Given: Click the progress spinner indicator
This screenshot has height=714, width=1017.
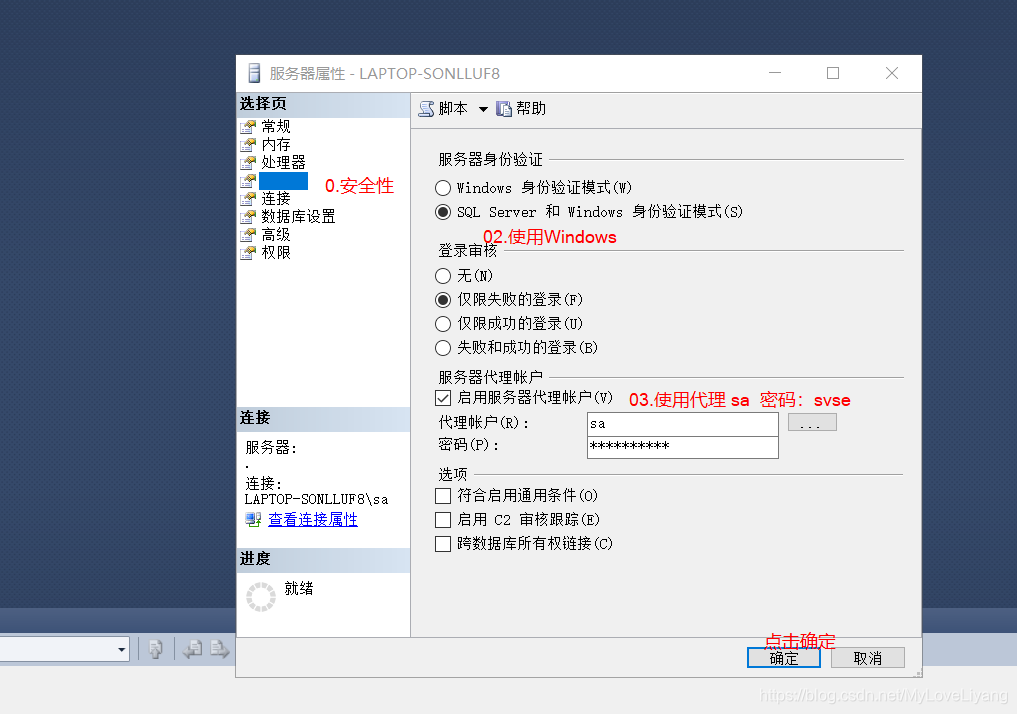Looking at the screenshot, I should 261,597.
